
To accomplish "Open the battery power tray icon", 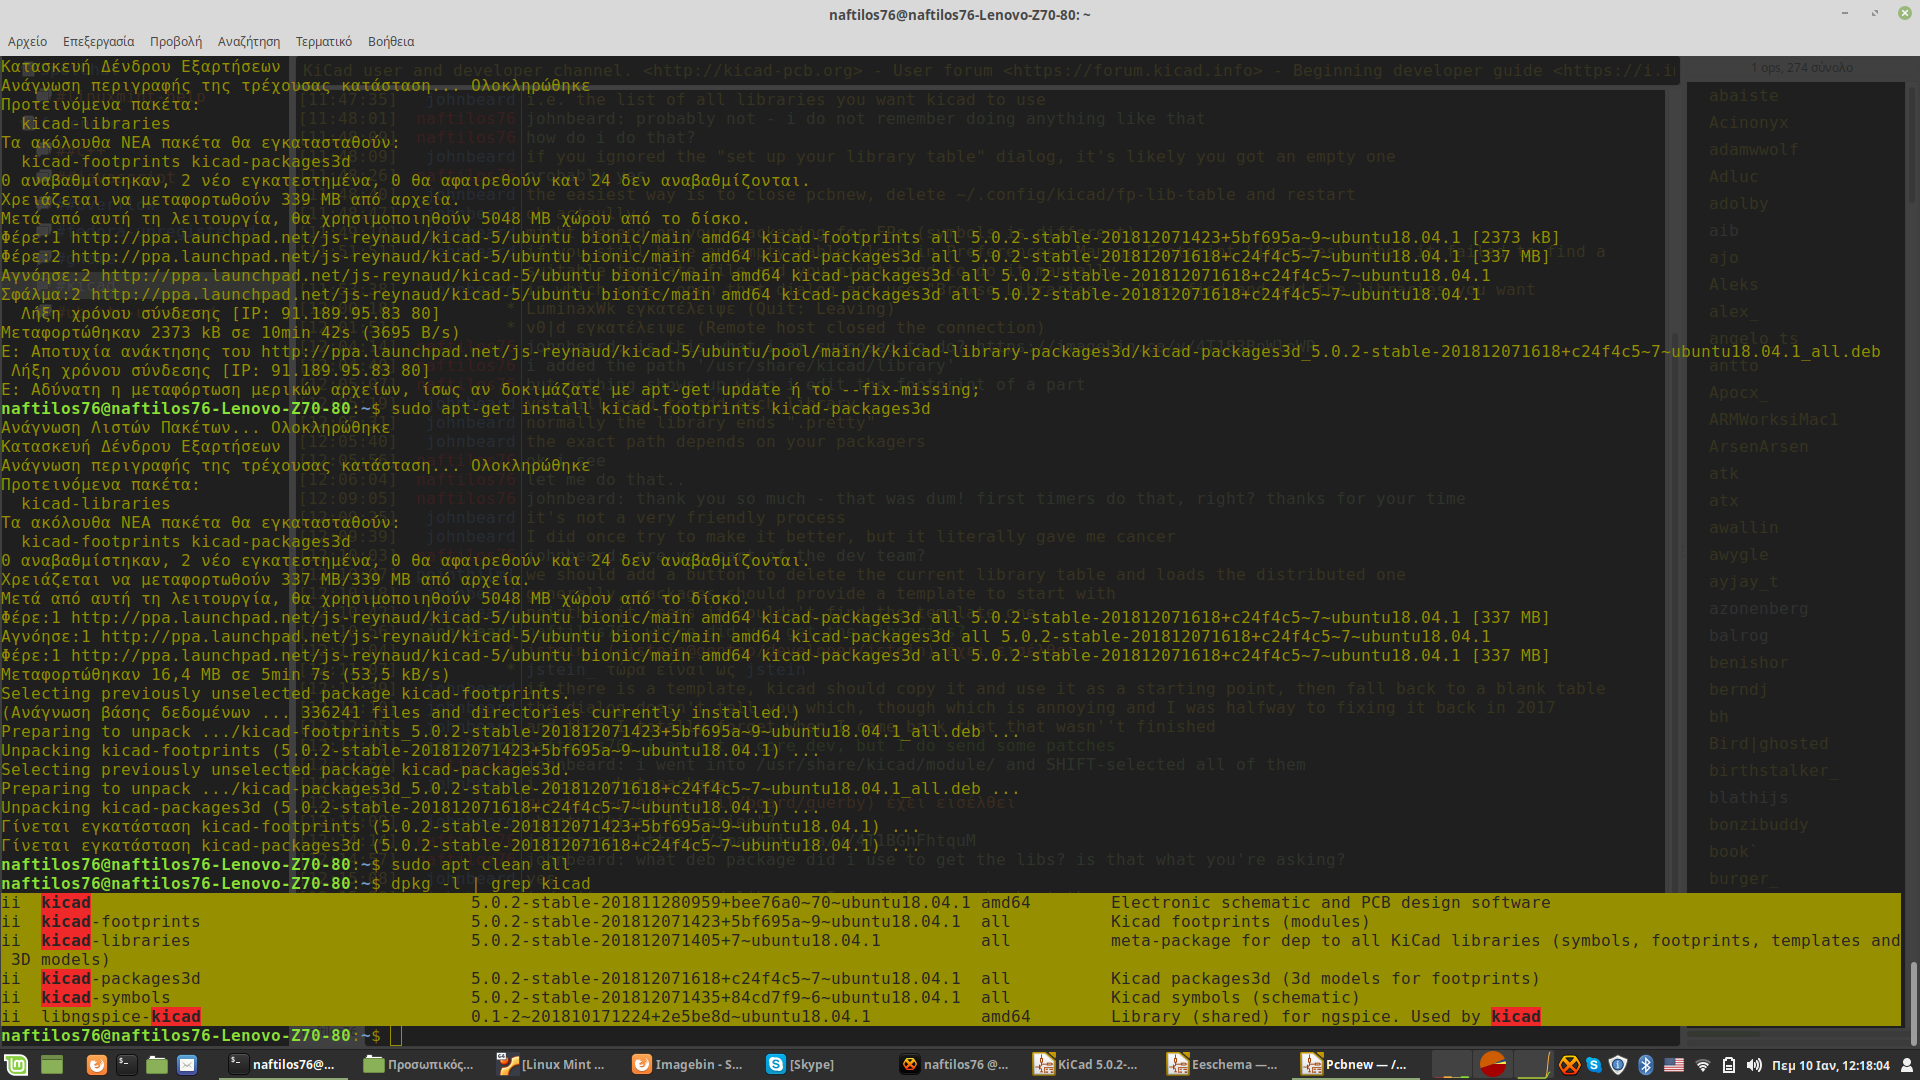I will (1729, 1065).
